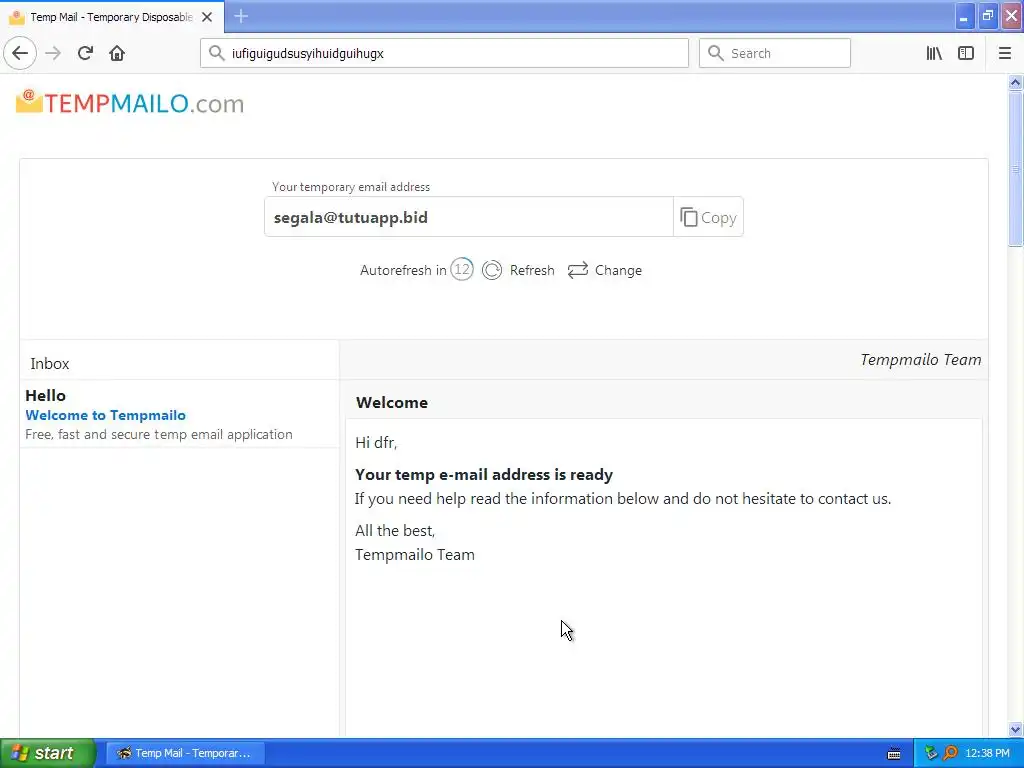Minimize the browser window
Viewport: 1024px width, 768px height.
click(963, 16)
